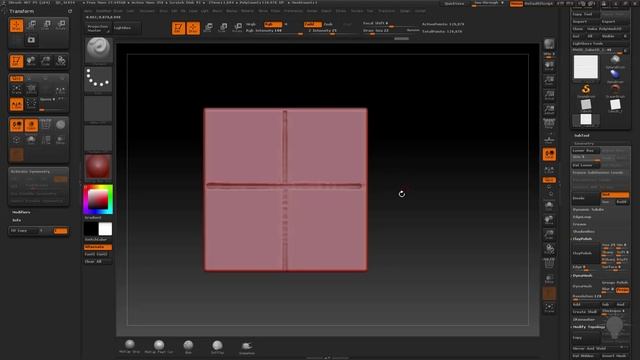640x360 pixels.
Task: Expand the Modify Topology section
Action: pyautogui.click(x=589, y=327)
